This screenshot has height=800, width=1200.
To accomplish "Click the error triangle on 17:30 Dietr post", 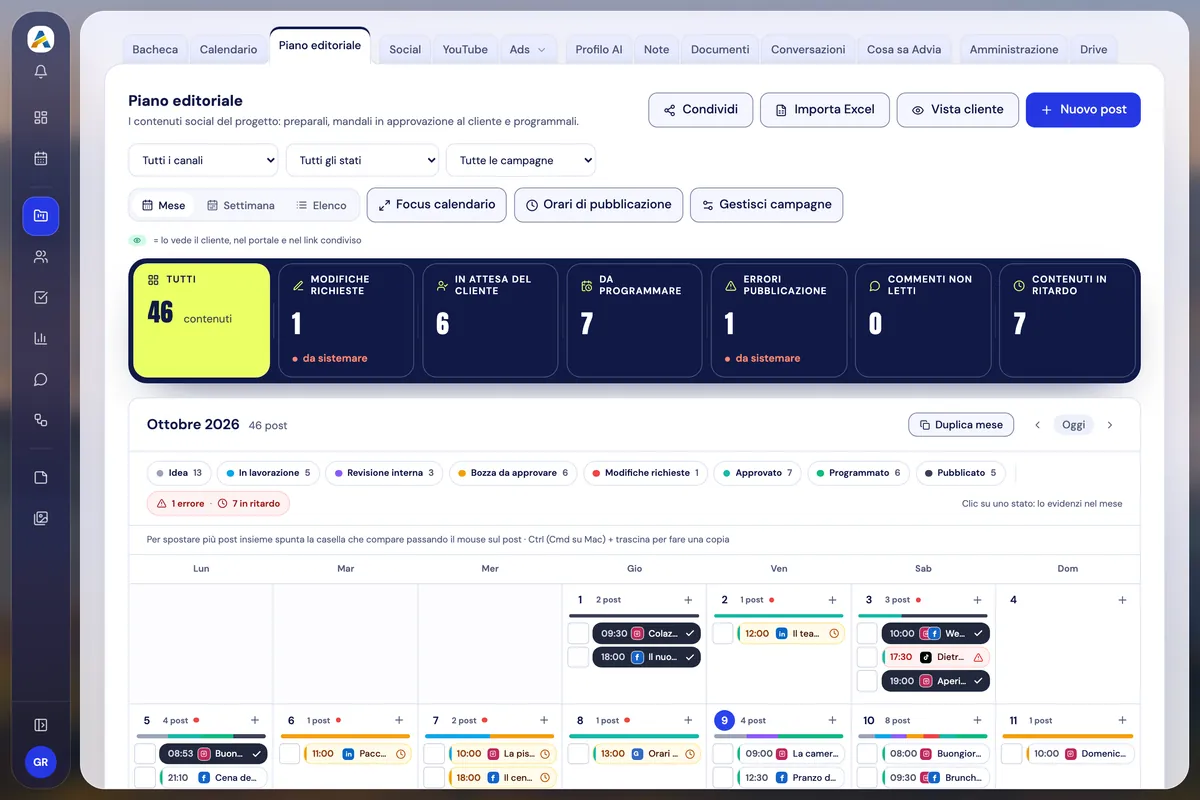I will pos(977,657).
